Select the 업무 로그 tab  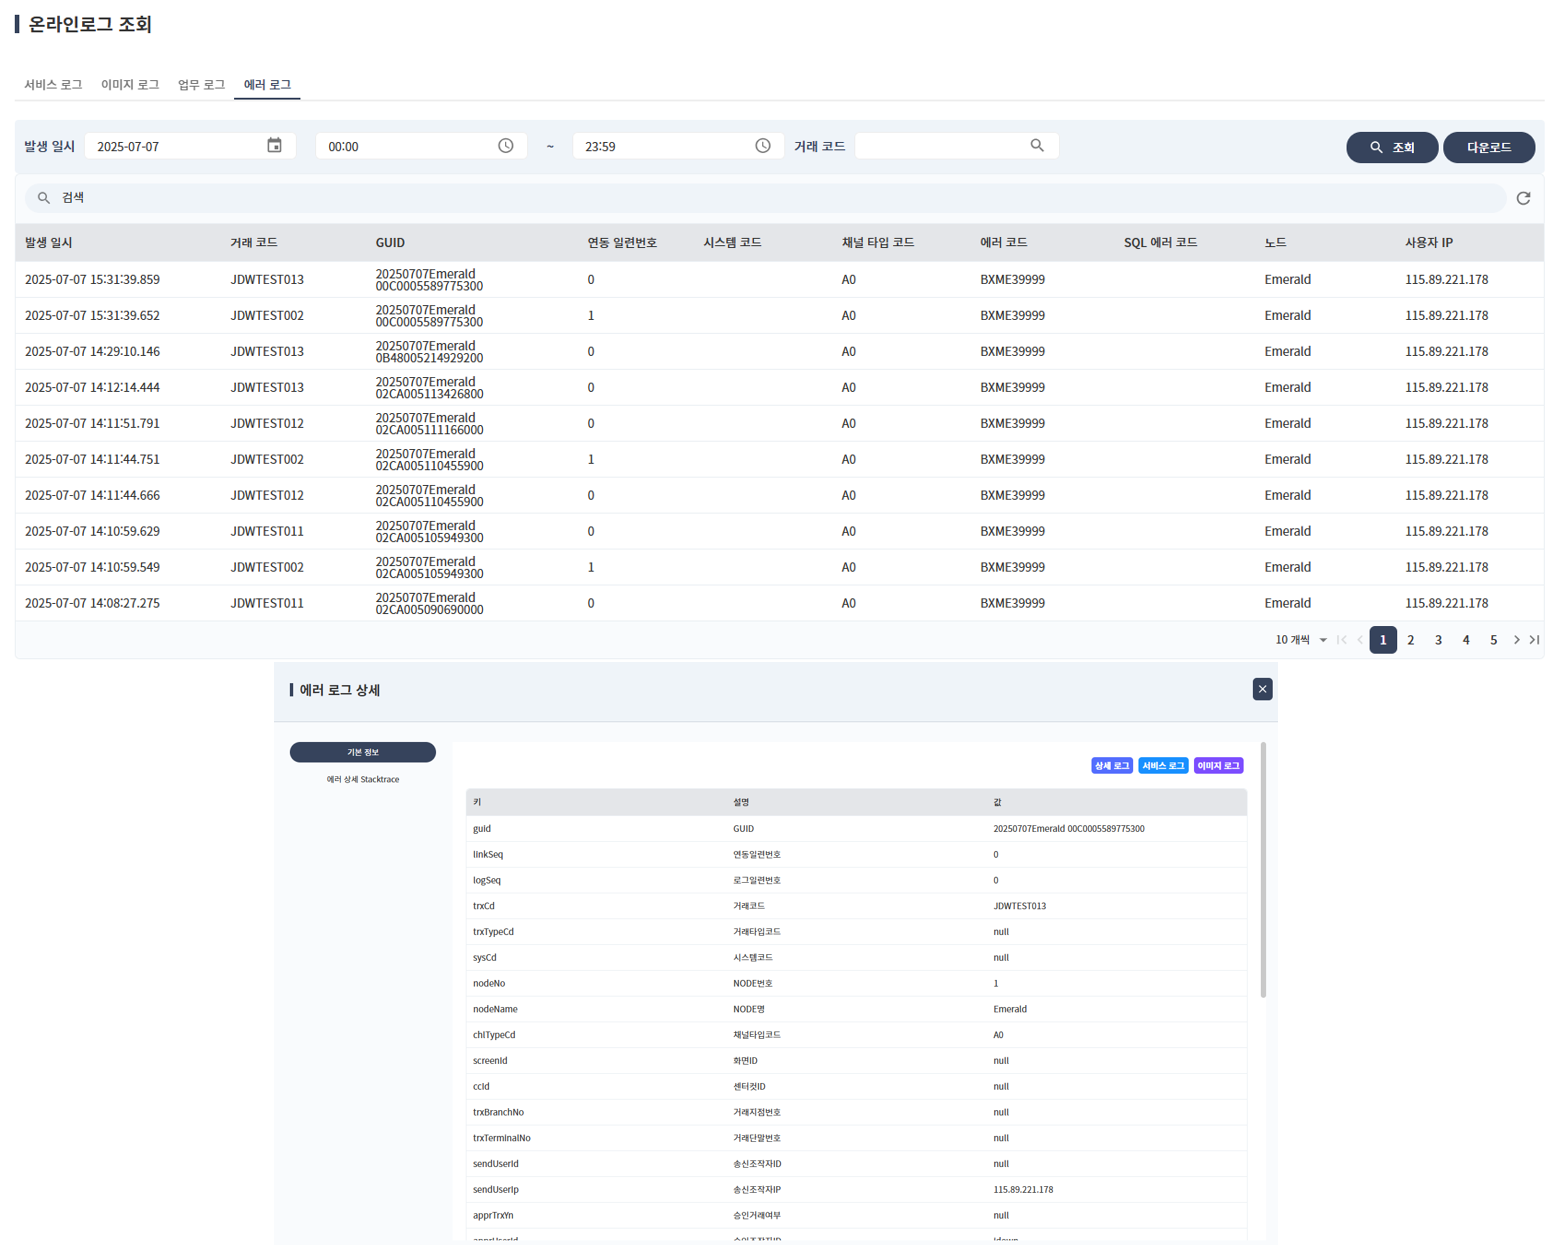[201, 85]
